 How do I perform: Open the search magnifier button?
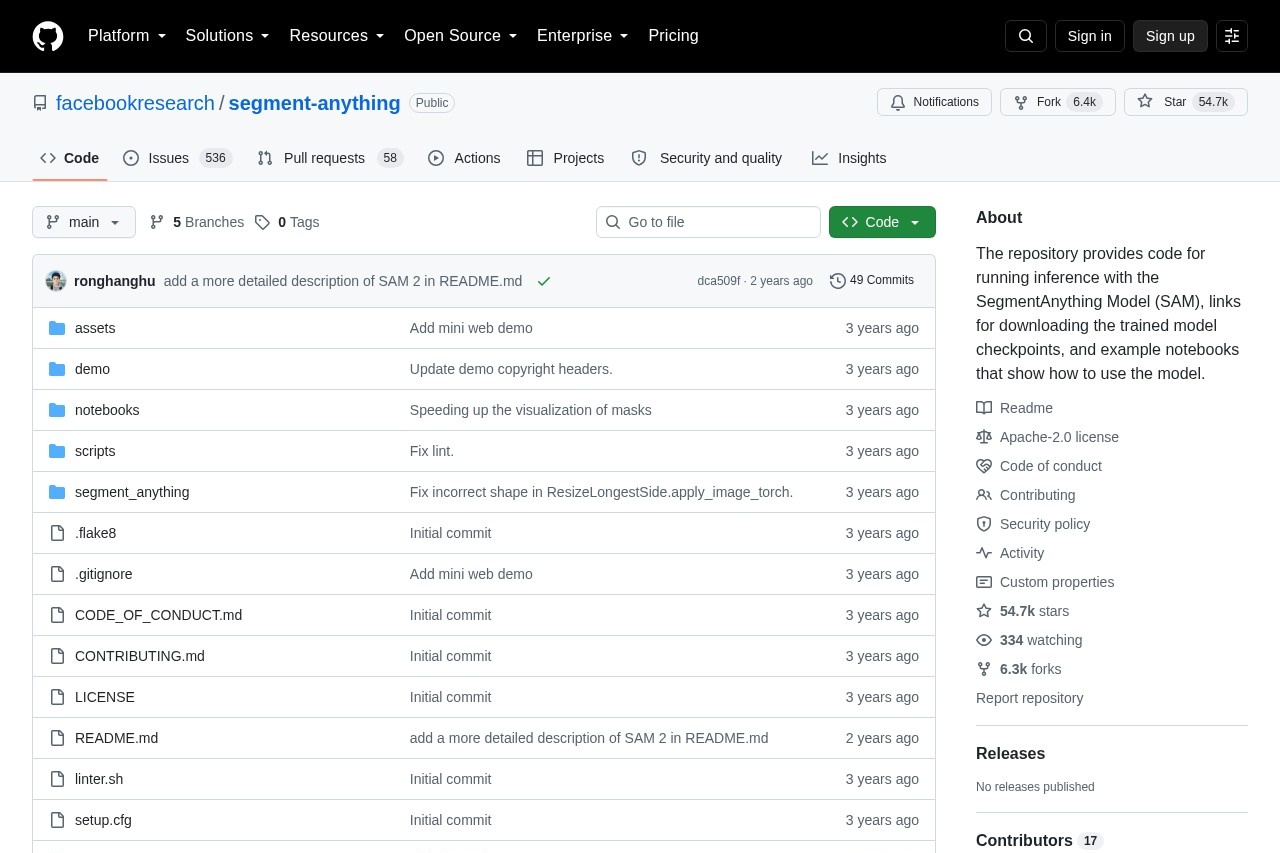(x=1026, y=36)
